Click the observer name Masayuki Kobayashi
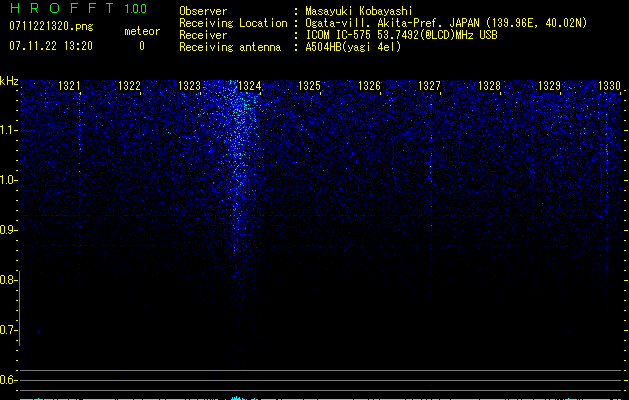 tap(359, 11)
